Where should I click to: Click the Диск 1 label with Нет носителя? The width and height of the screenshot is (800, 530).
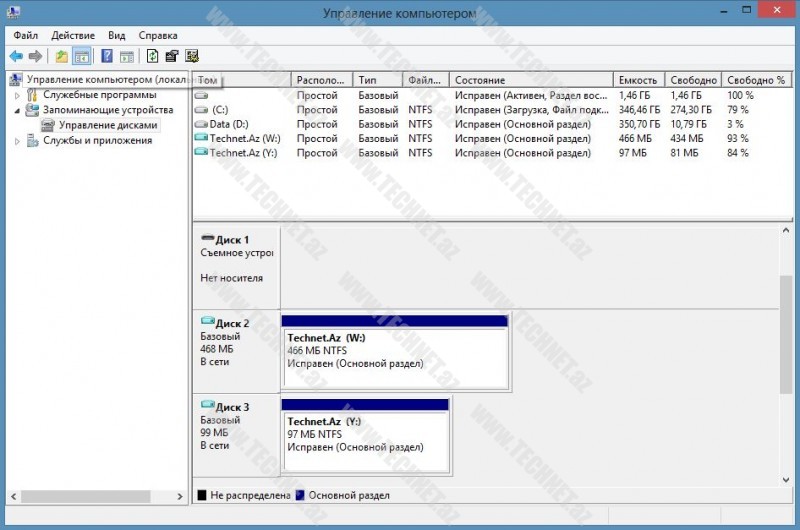(x=237, y=267)
